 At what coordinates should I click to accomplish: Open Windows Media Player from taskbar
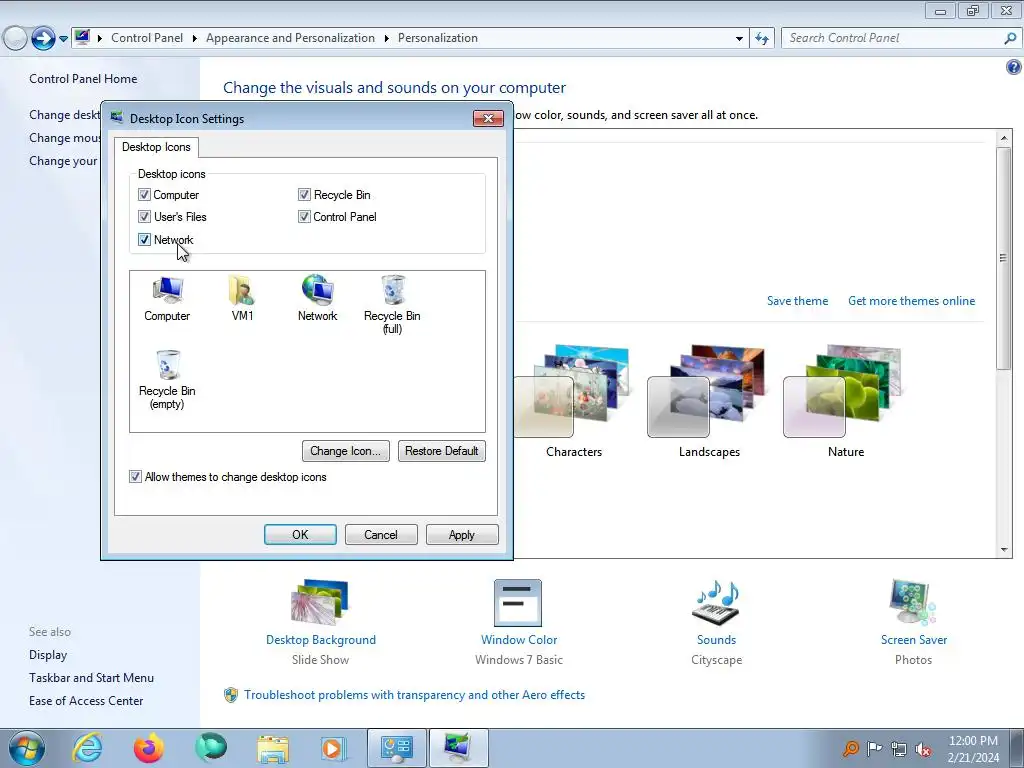[332, 748]
